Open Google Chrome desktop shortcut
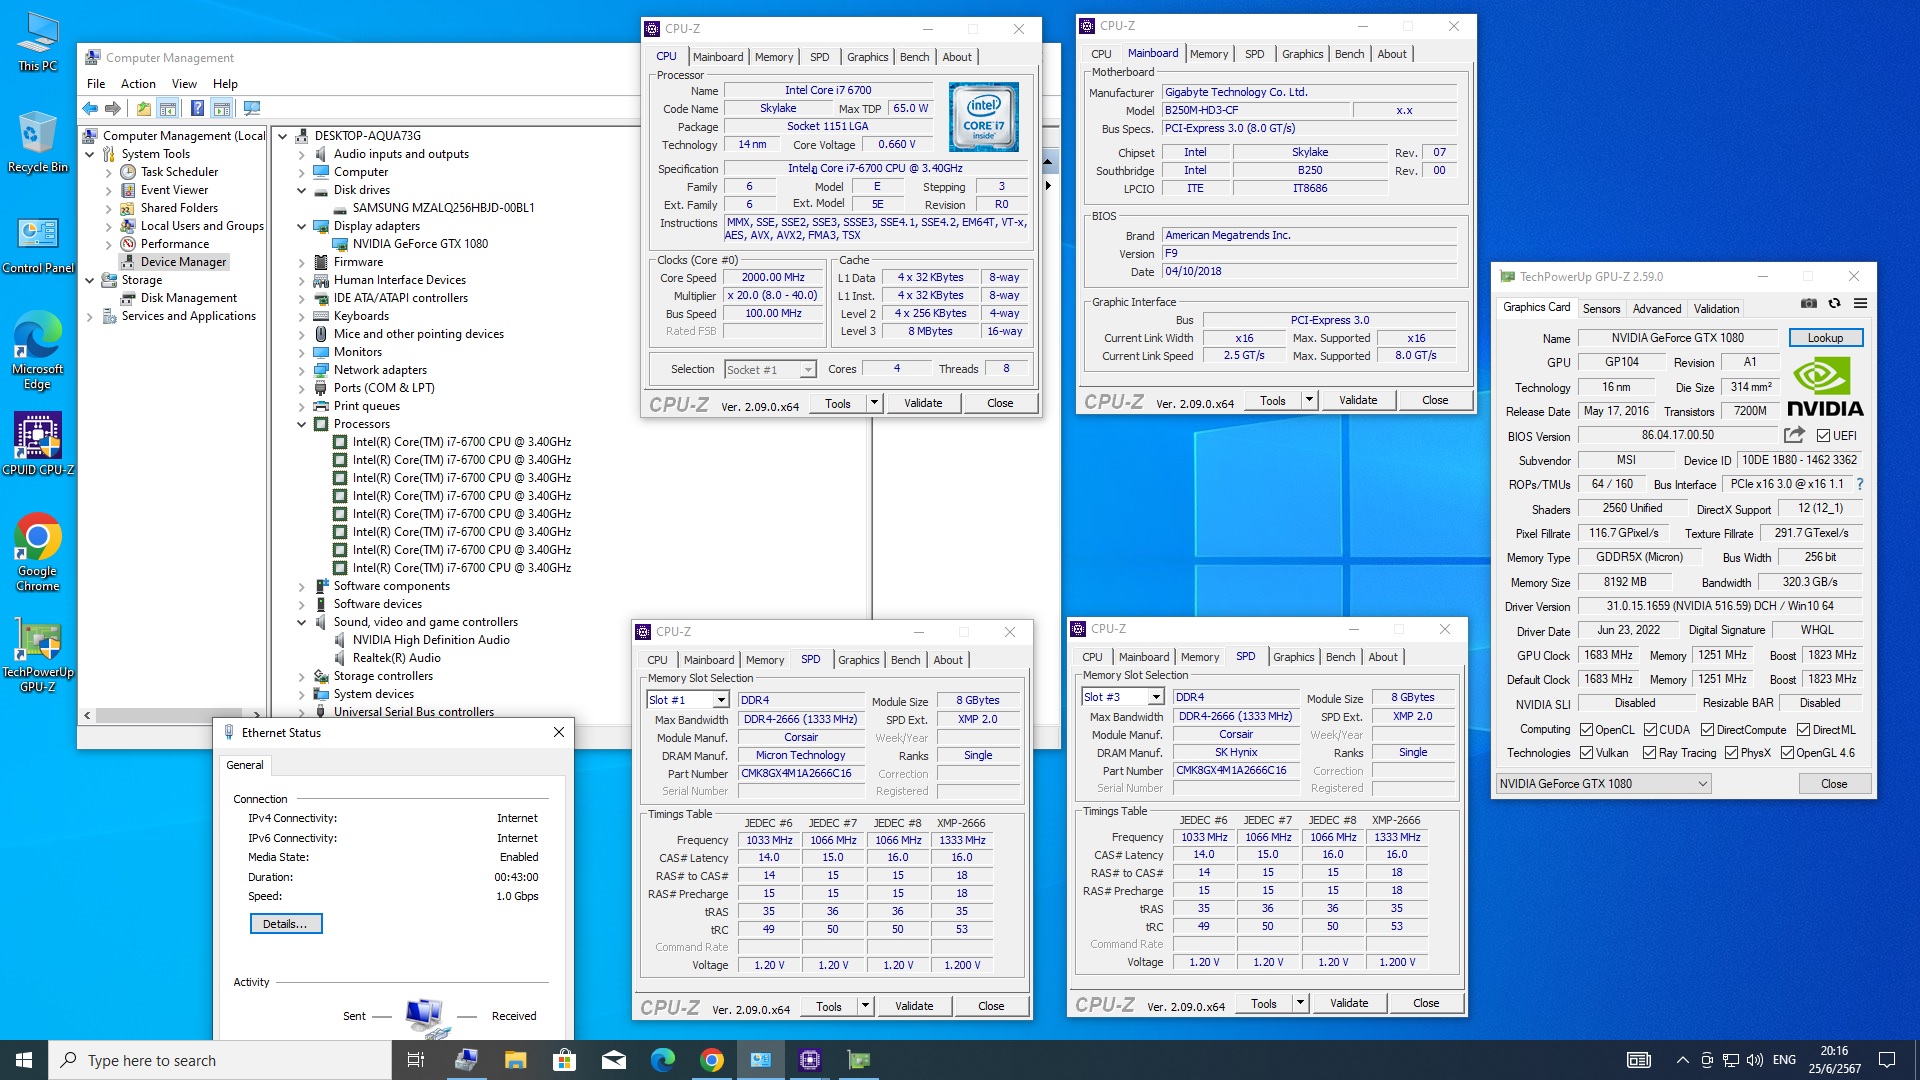The height and width of the screenshot is (1080, 1920). [x=38, y=552]
